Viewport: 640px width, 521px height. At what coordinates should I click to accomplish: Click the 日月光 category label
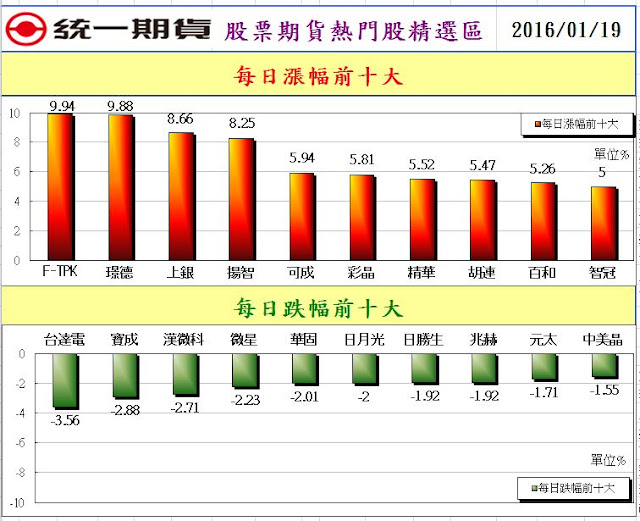coord(364,339)
